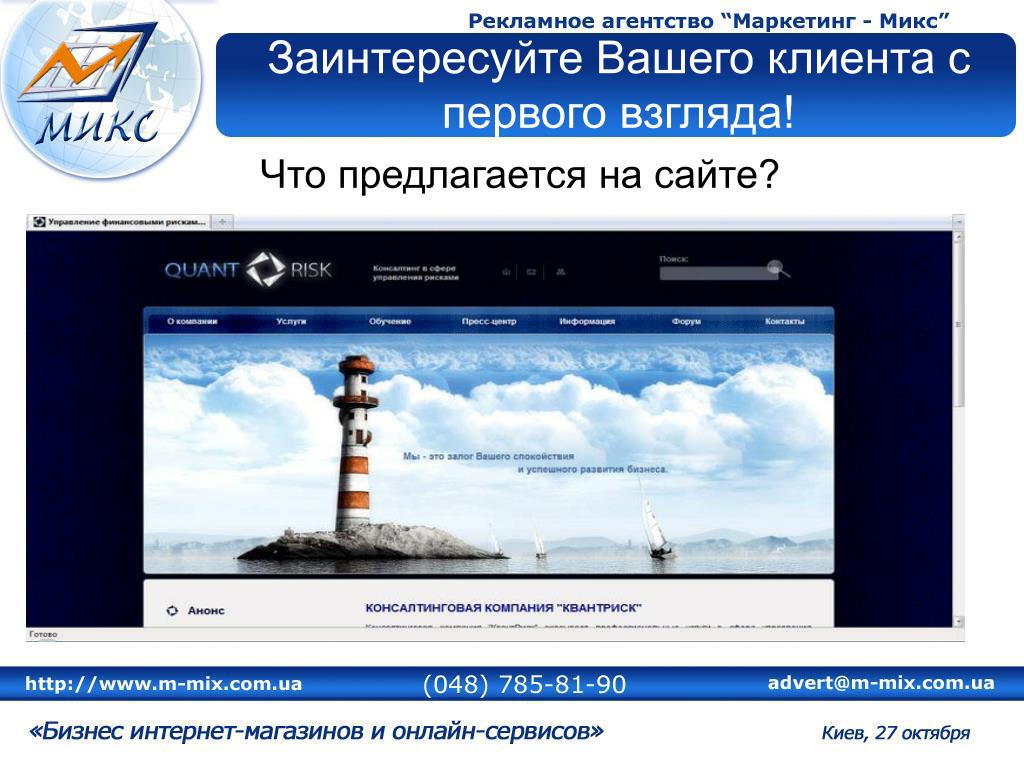Open the Информация menu item

coord(587,321)
